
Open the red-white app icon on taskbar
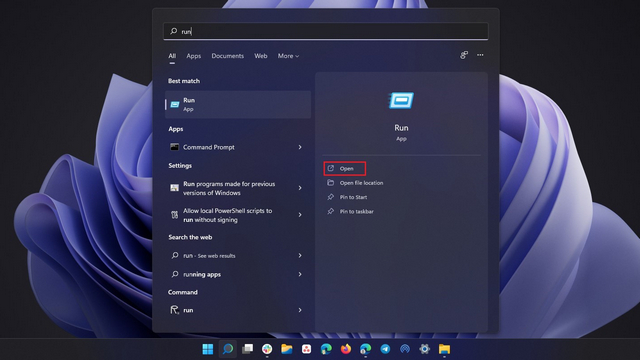coord(307,349)
